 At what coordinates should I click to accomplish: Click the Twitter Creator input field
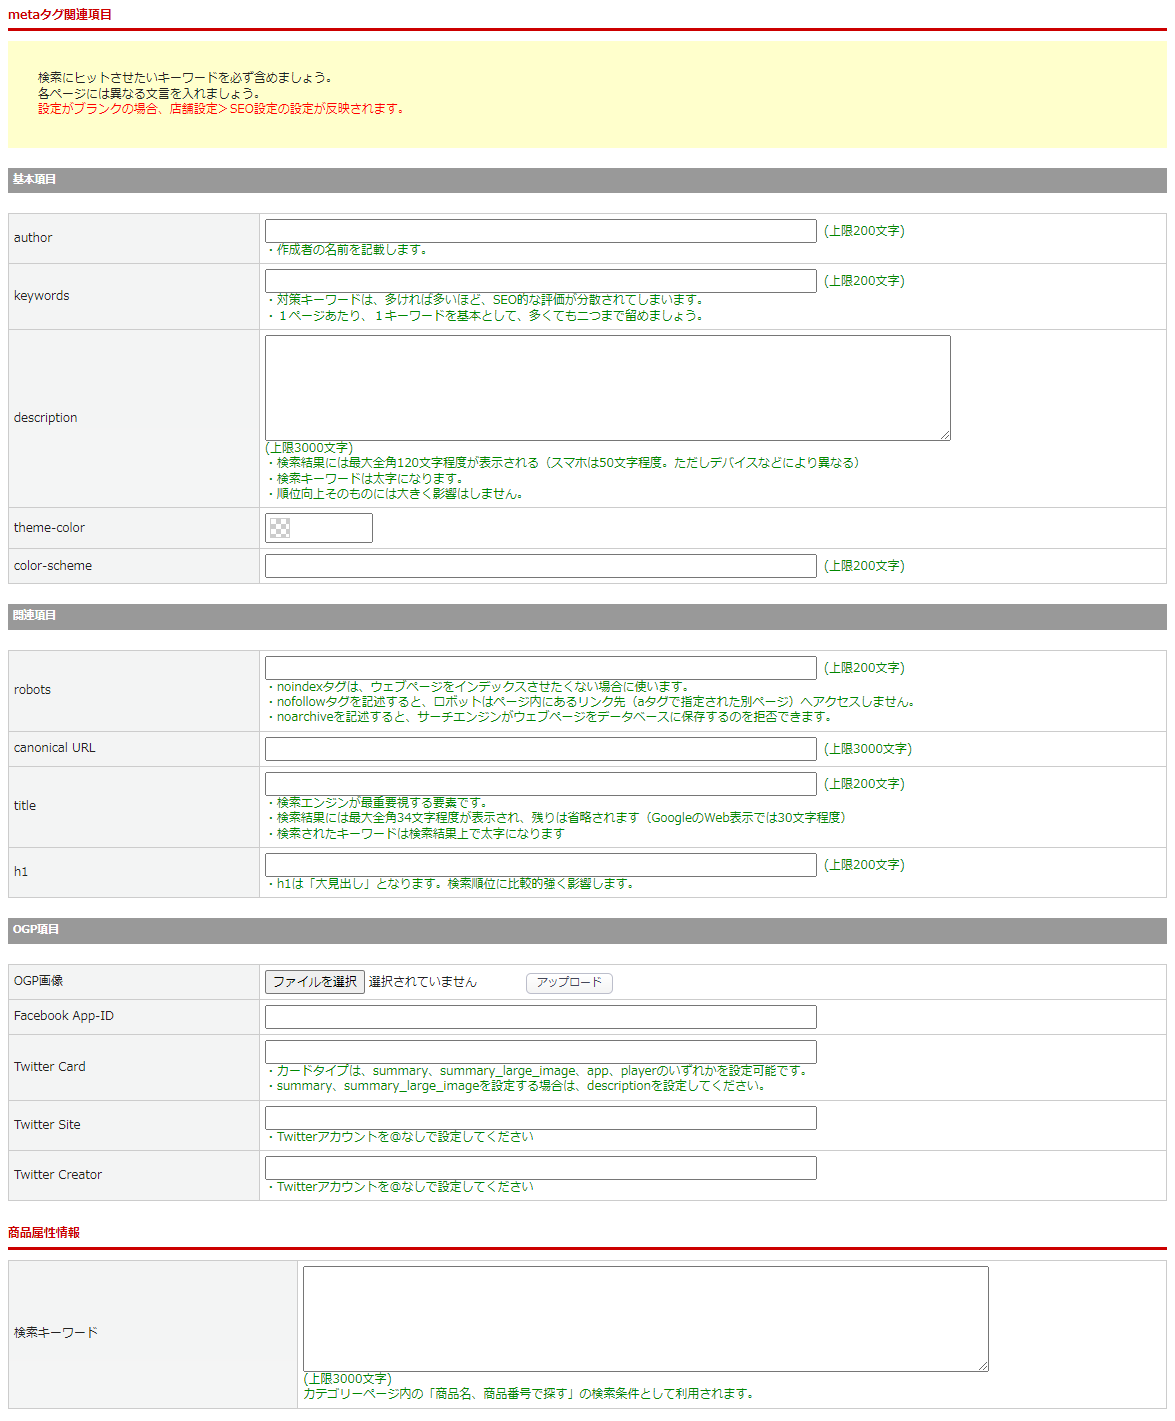coord(540,1168)
